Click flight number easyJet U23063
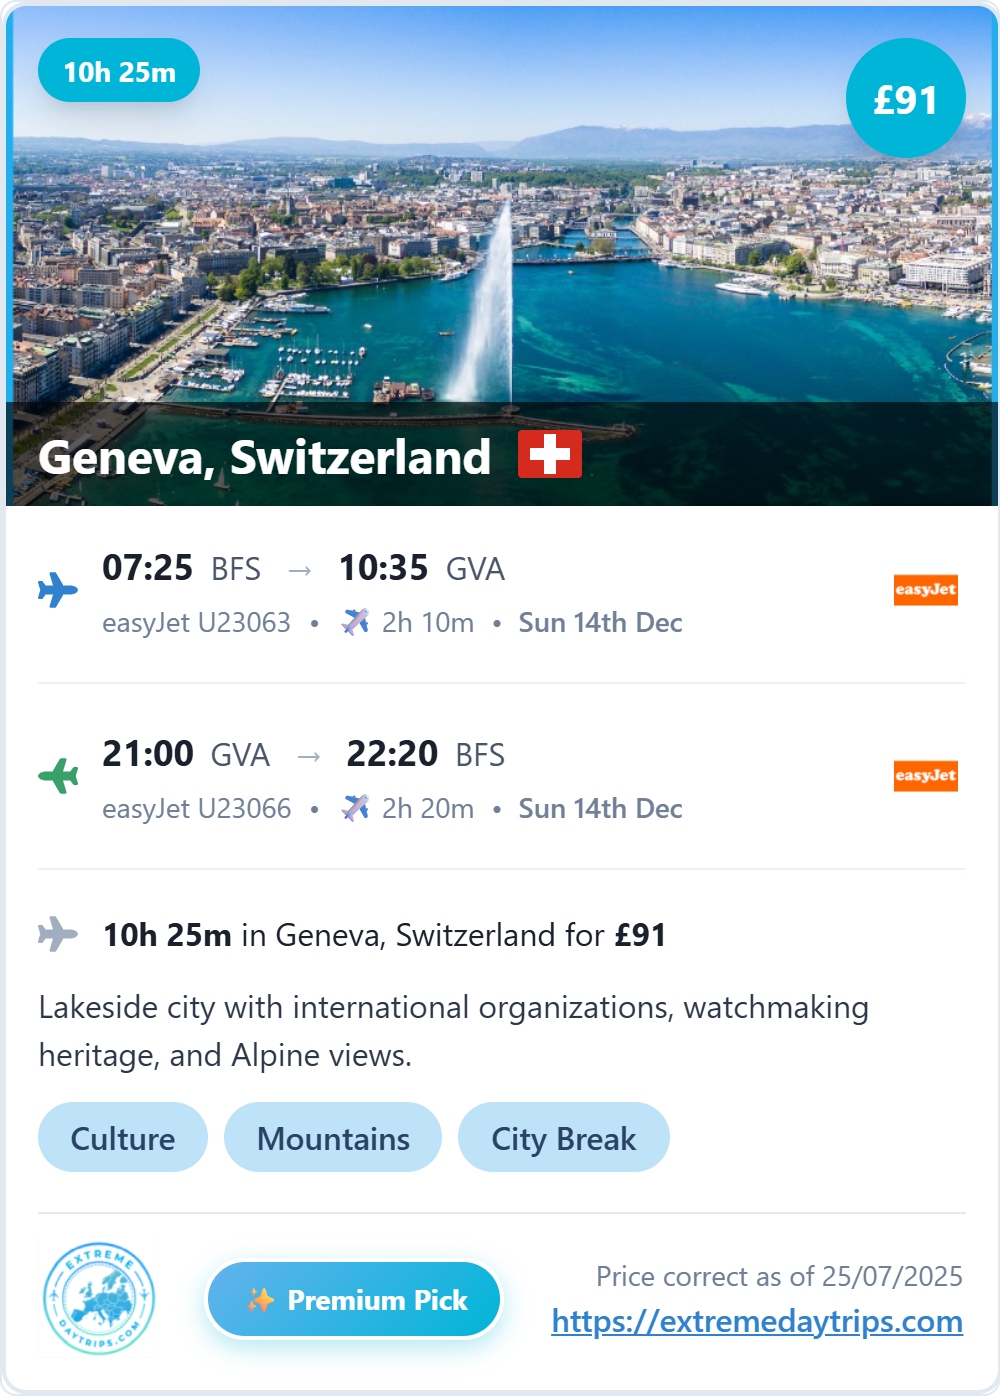 click(x=196, y=623)
